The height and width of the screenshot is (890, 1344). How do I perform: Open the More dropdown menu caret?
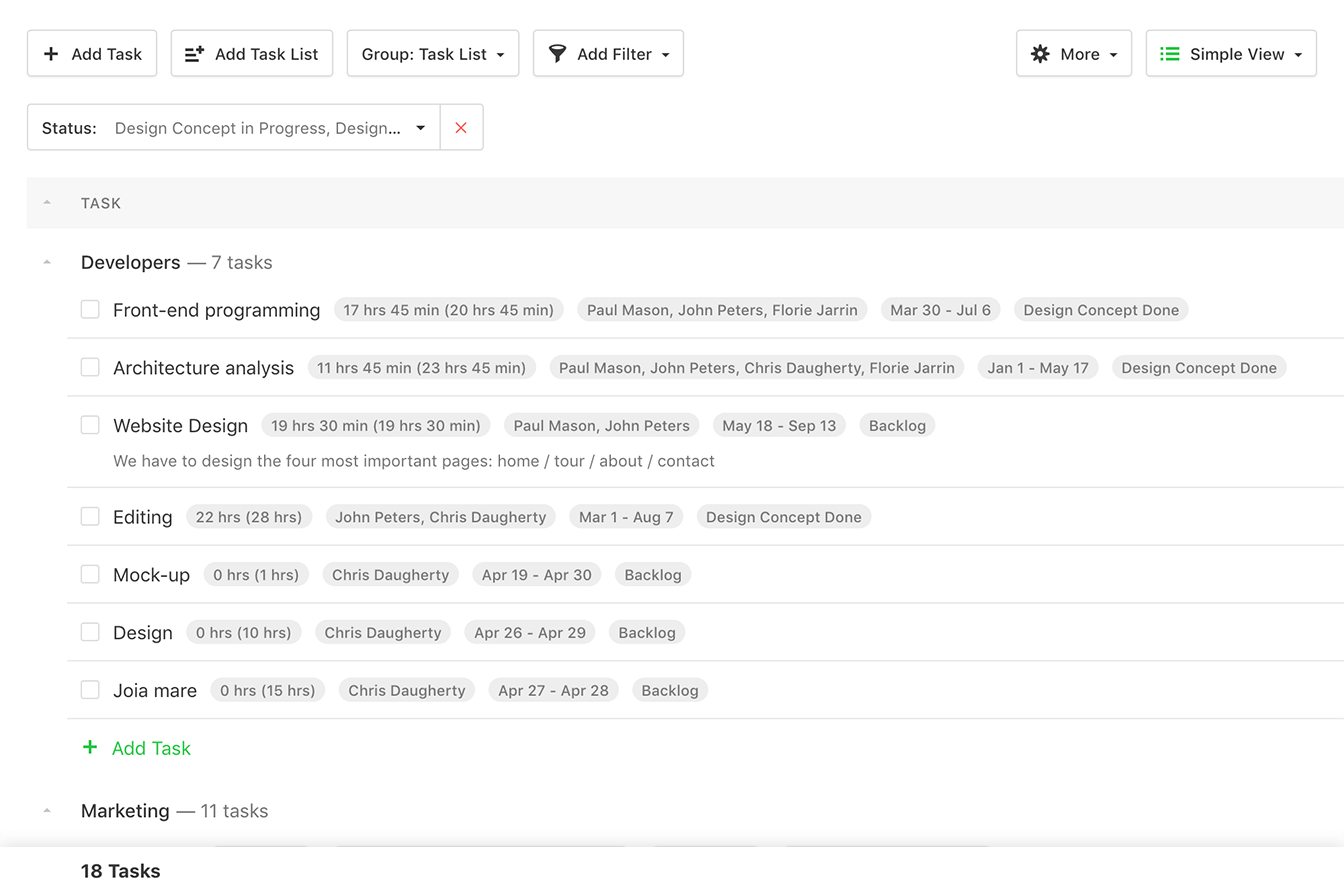pyautogui.click(x=1113, y=55)
